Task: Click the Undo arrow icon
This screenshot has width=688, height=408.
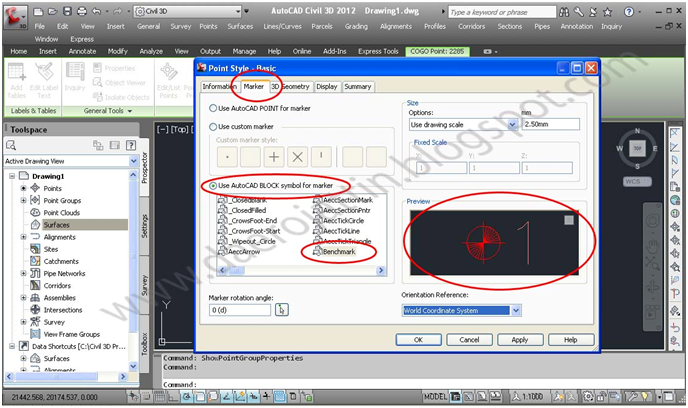Action: [x=97, y=12]
